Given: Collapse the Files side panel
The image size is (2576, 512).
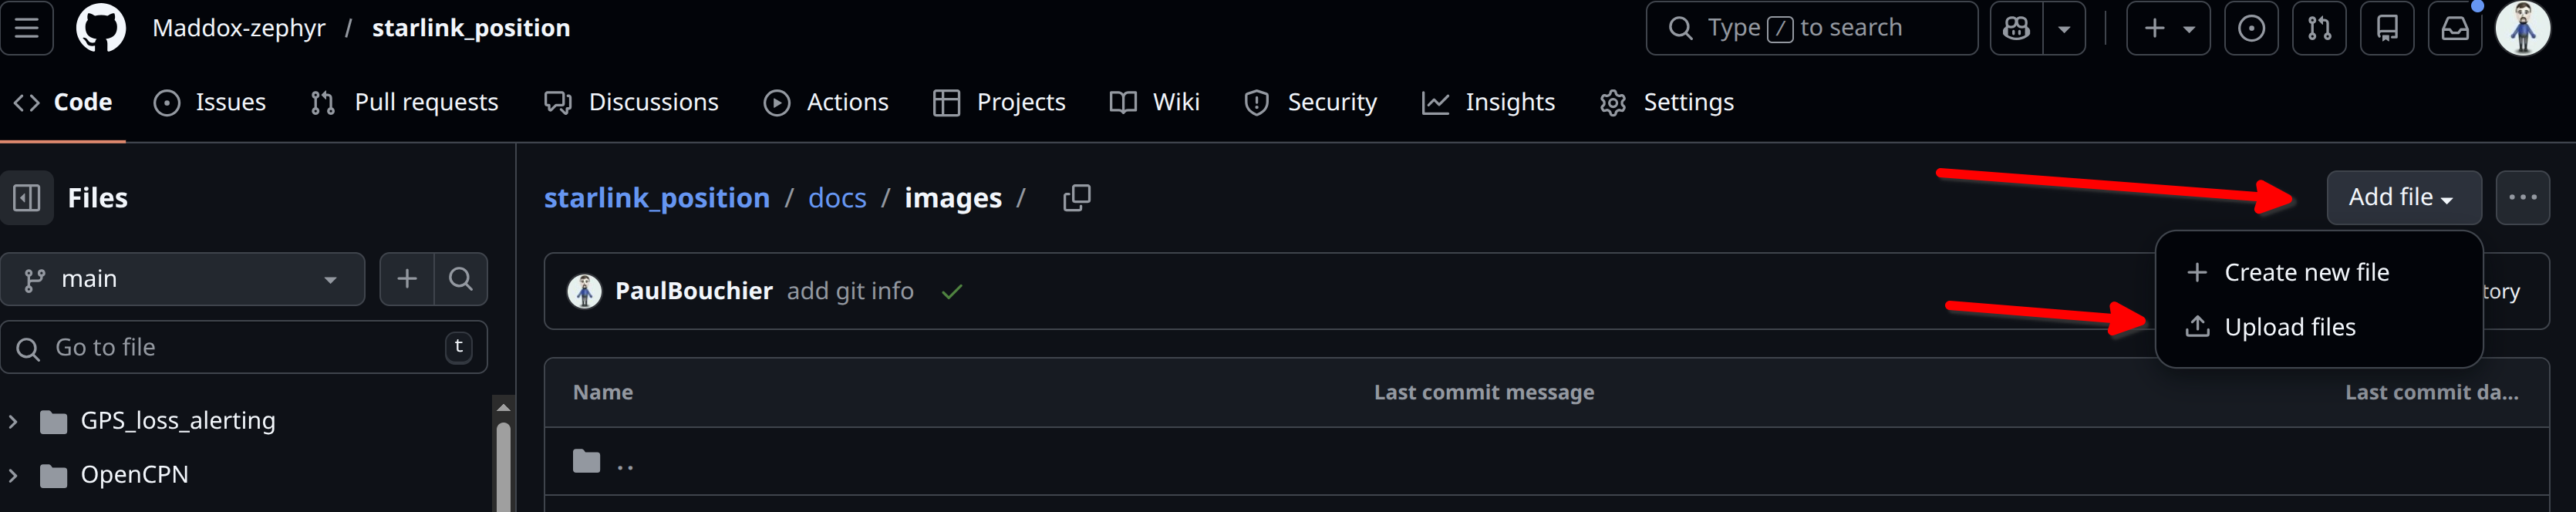Looking at the screenshot, I should pos(27,198).
